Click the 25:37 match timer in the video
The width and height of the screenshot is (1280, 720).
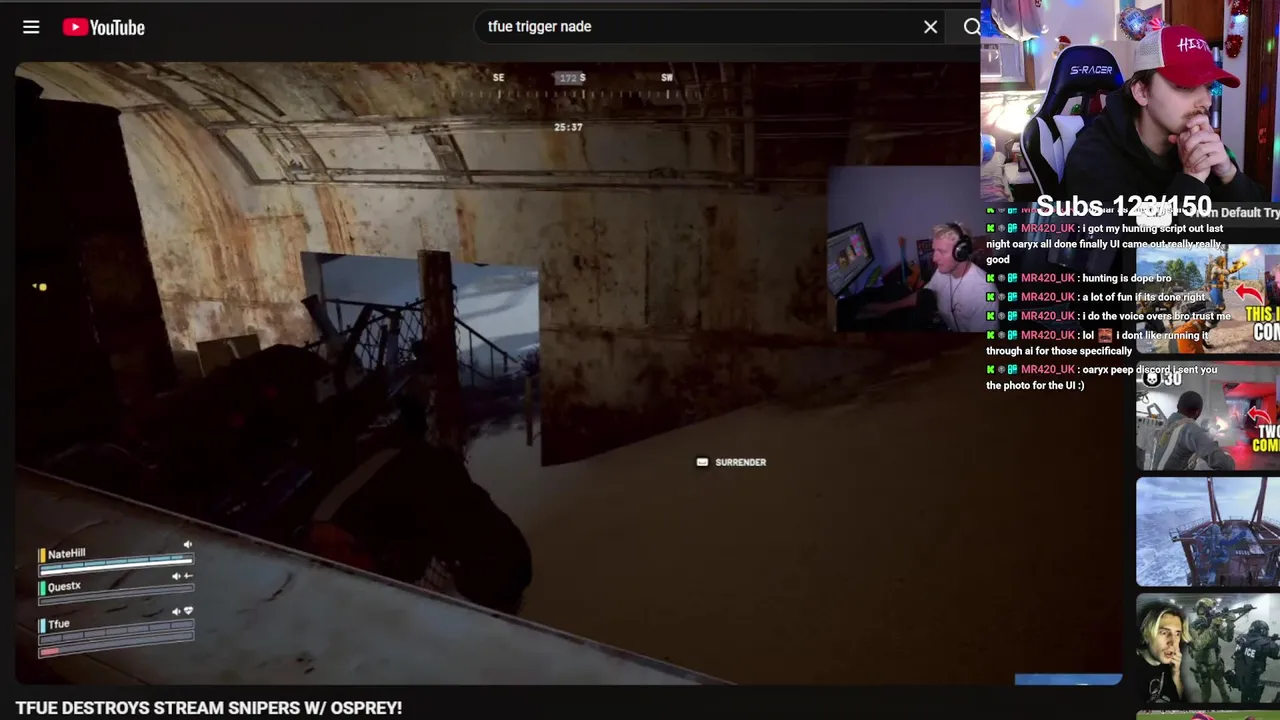point(568,127)
